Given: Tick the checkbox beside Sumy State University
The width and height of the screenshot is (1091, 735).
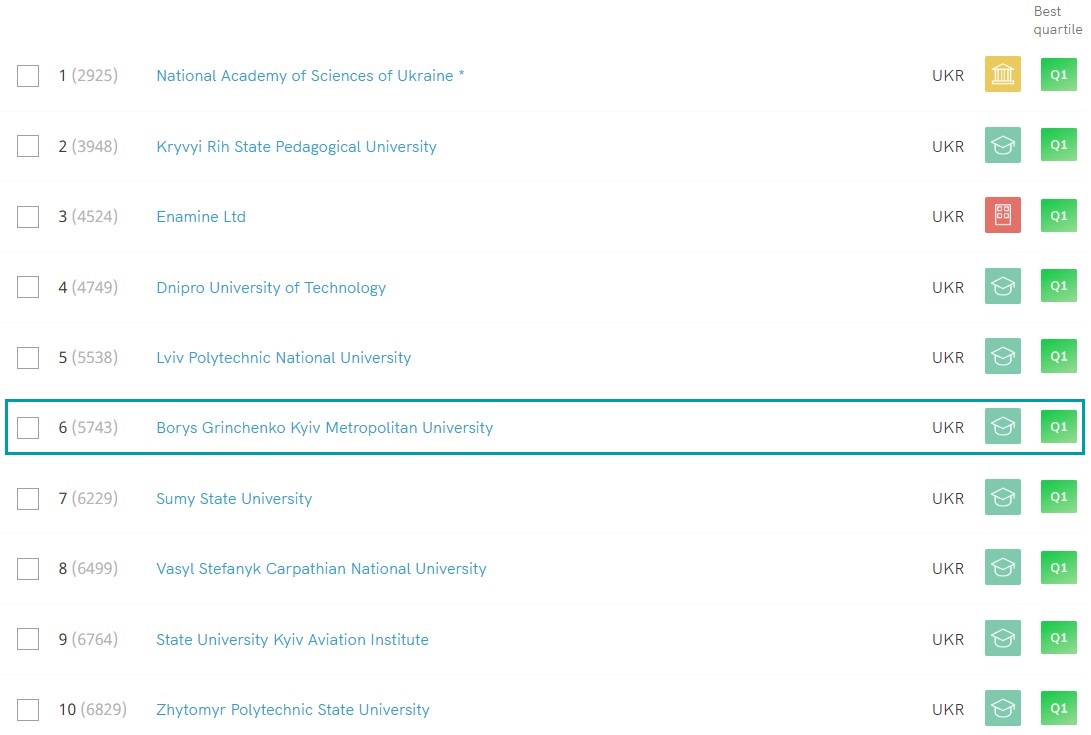Looking at the screenshot, I should (x=28, y=499).
